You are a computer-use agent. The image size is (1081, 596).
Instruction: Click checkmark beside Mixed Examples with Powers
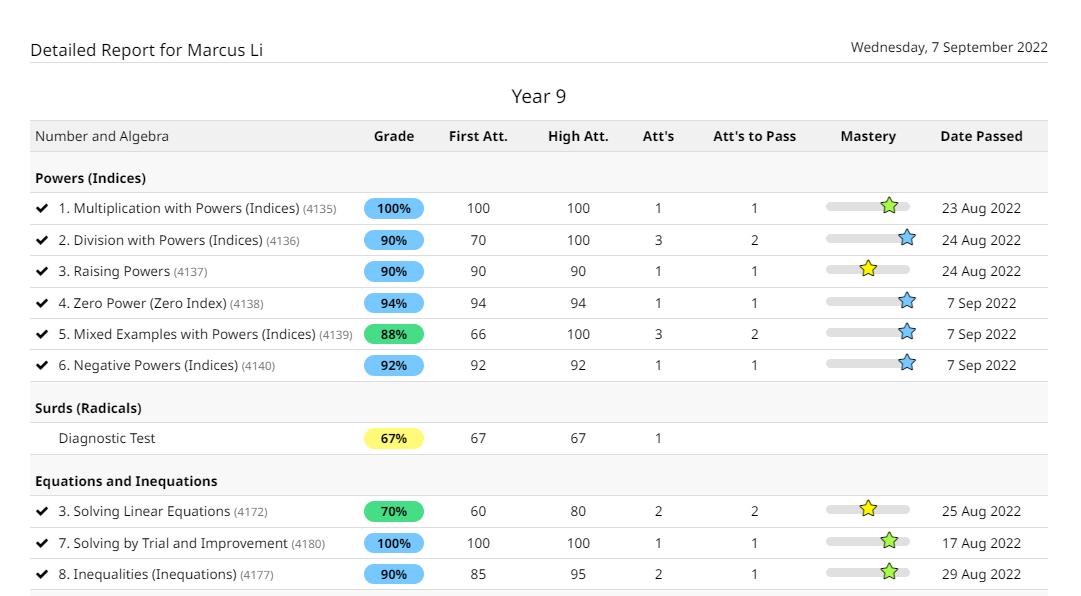(x=42, y=334)
